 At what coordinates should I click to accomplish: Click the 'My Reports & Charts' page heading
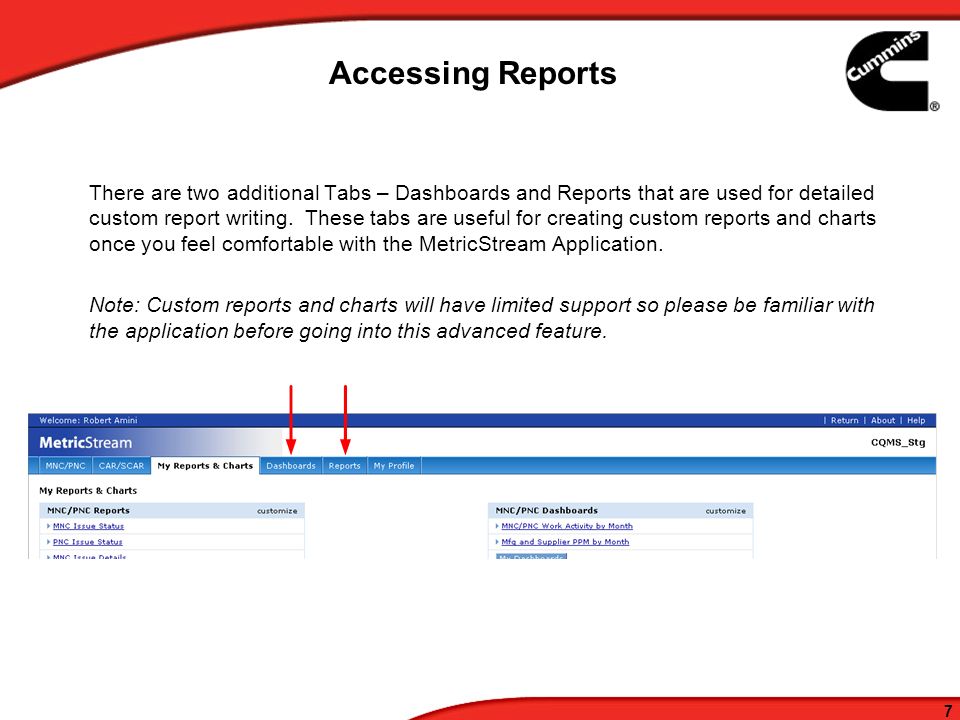88,490
